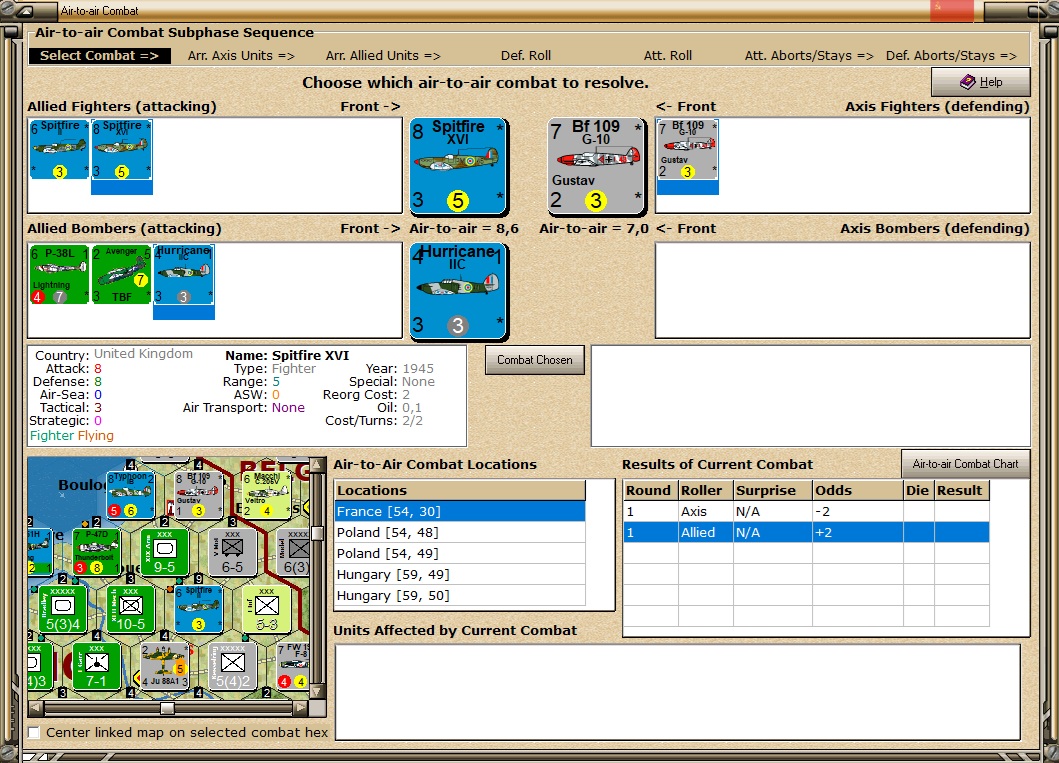Image resolution: width=1059 pixels, height=763 pixels.
Task: Click the Spitfire unit on the map
Action: pos(199,609)
